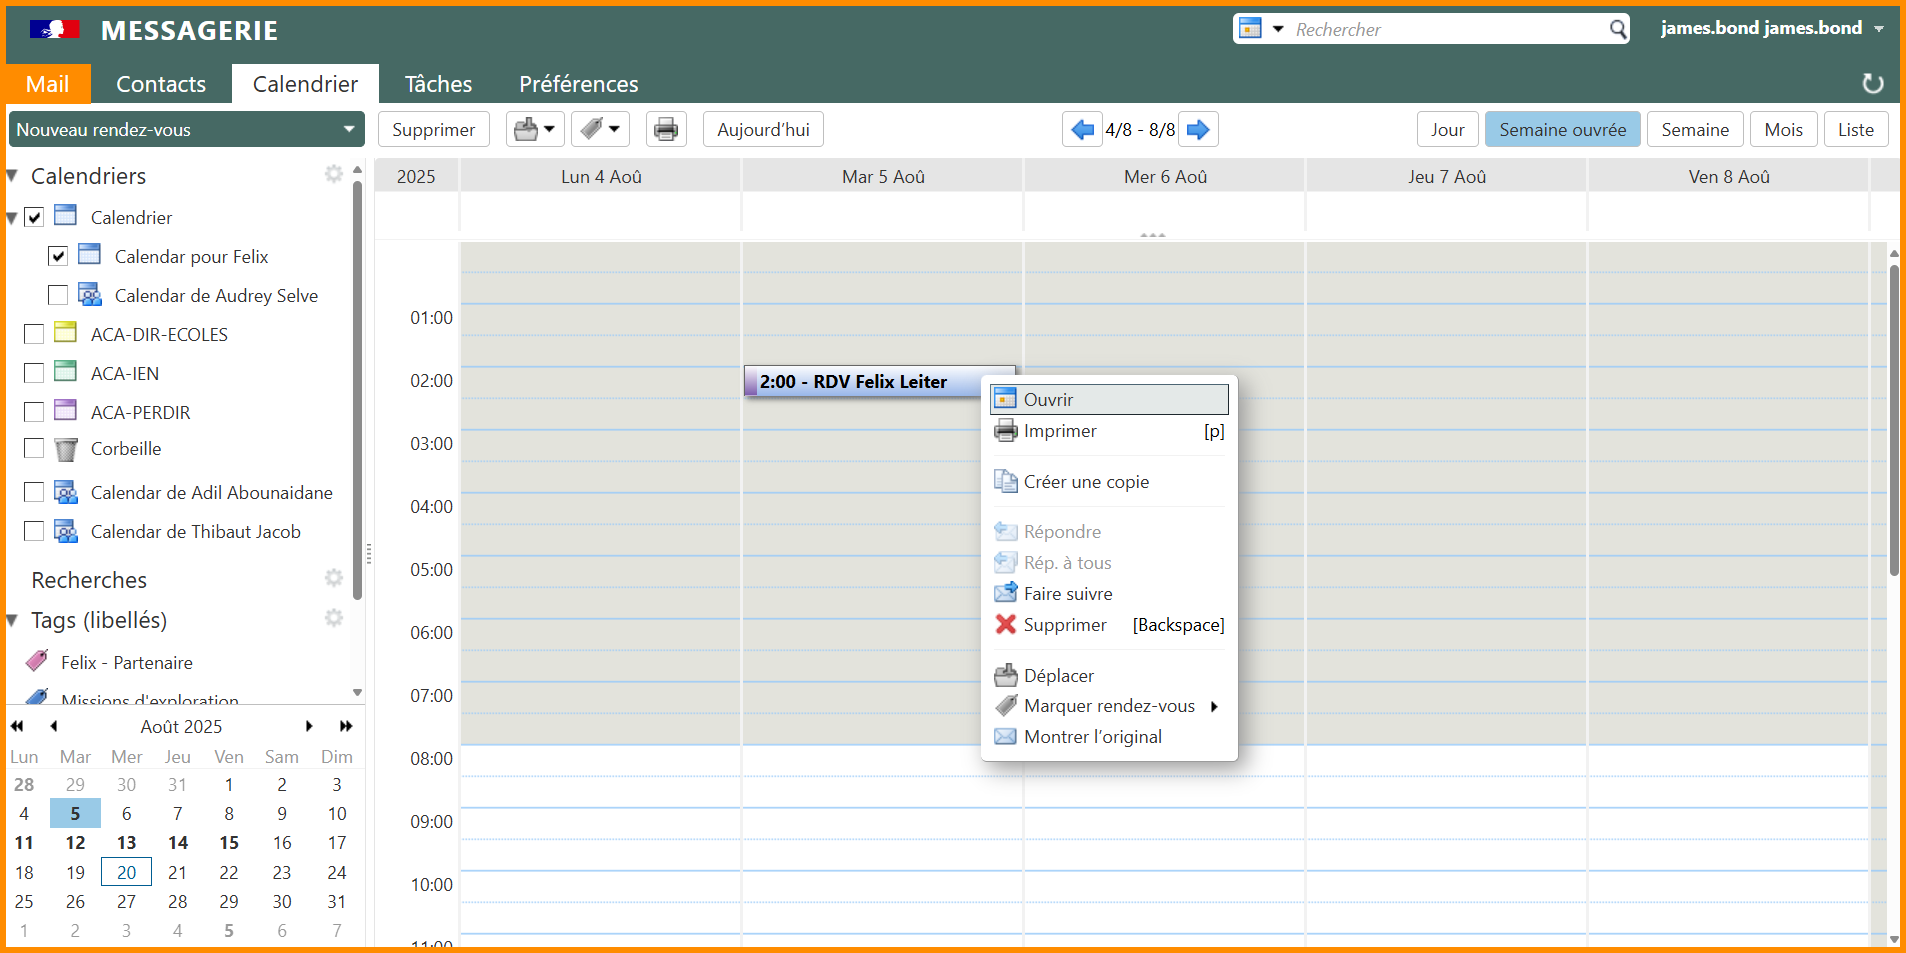Click the search magnifier icon
The height and width of the screenshot is (953, 1906).
pyautogui.click(x=1617, y=29)
